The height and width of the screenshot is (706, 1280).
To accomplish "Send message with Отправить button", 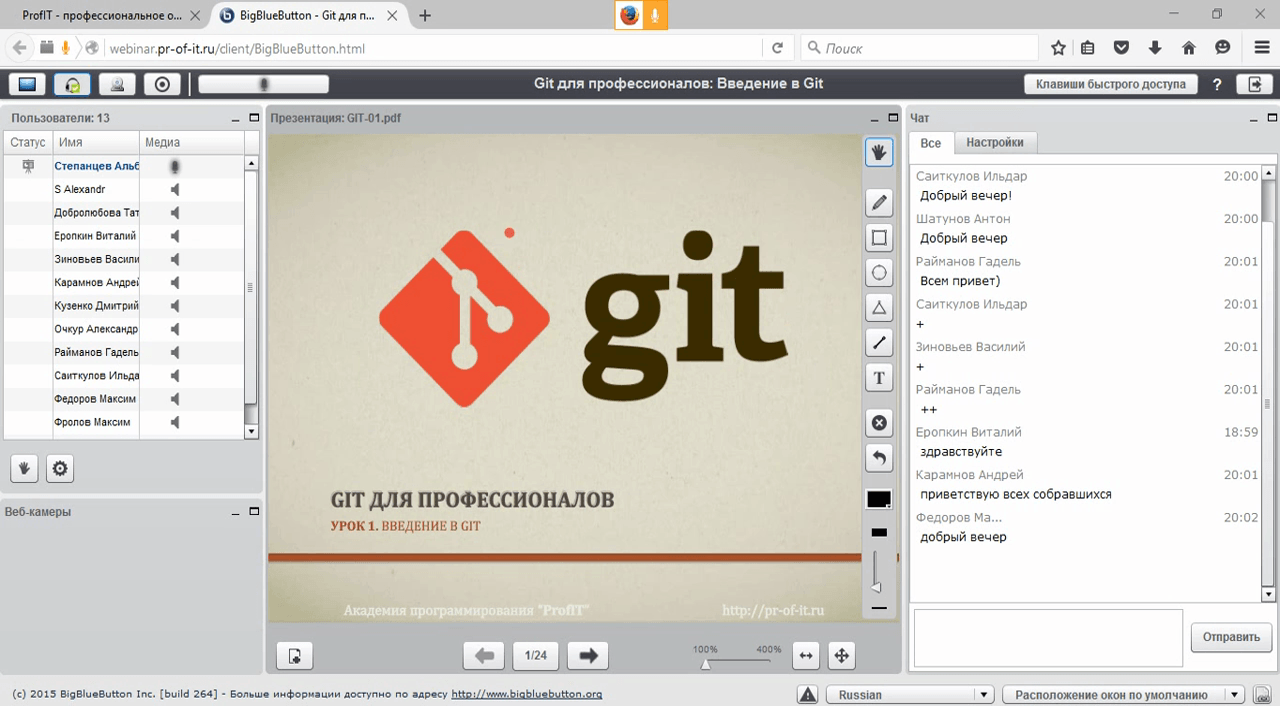I will (1231, 636).
